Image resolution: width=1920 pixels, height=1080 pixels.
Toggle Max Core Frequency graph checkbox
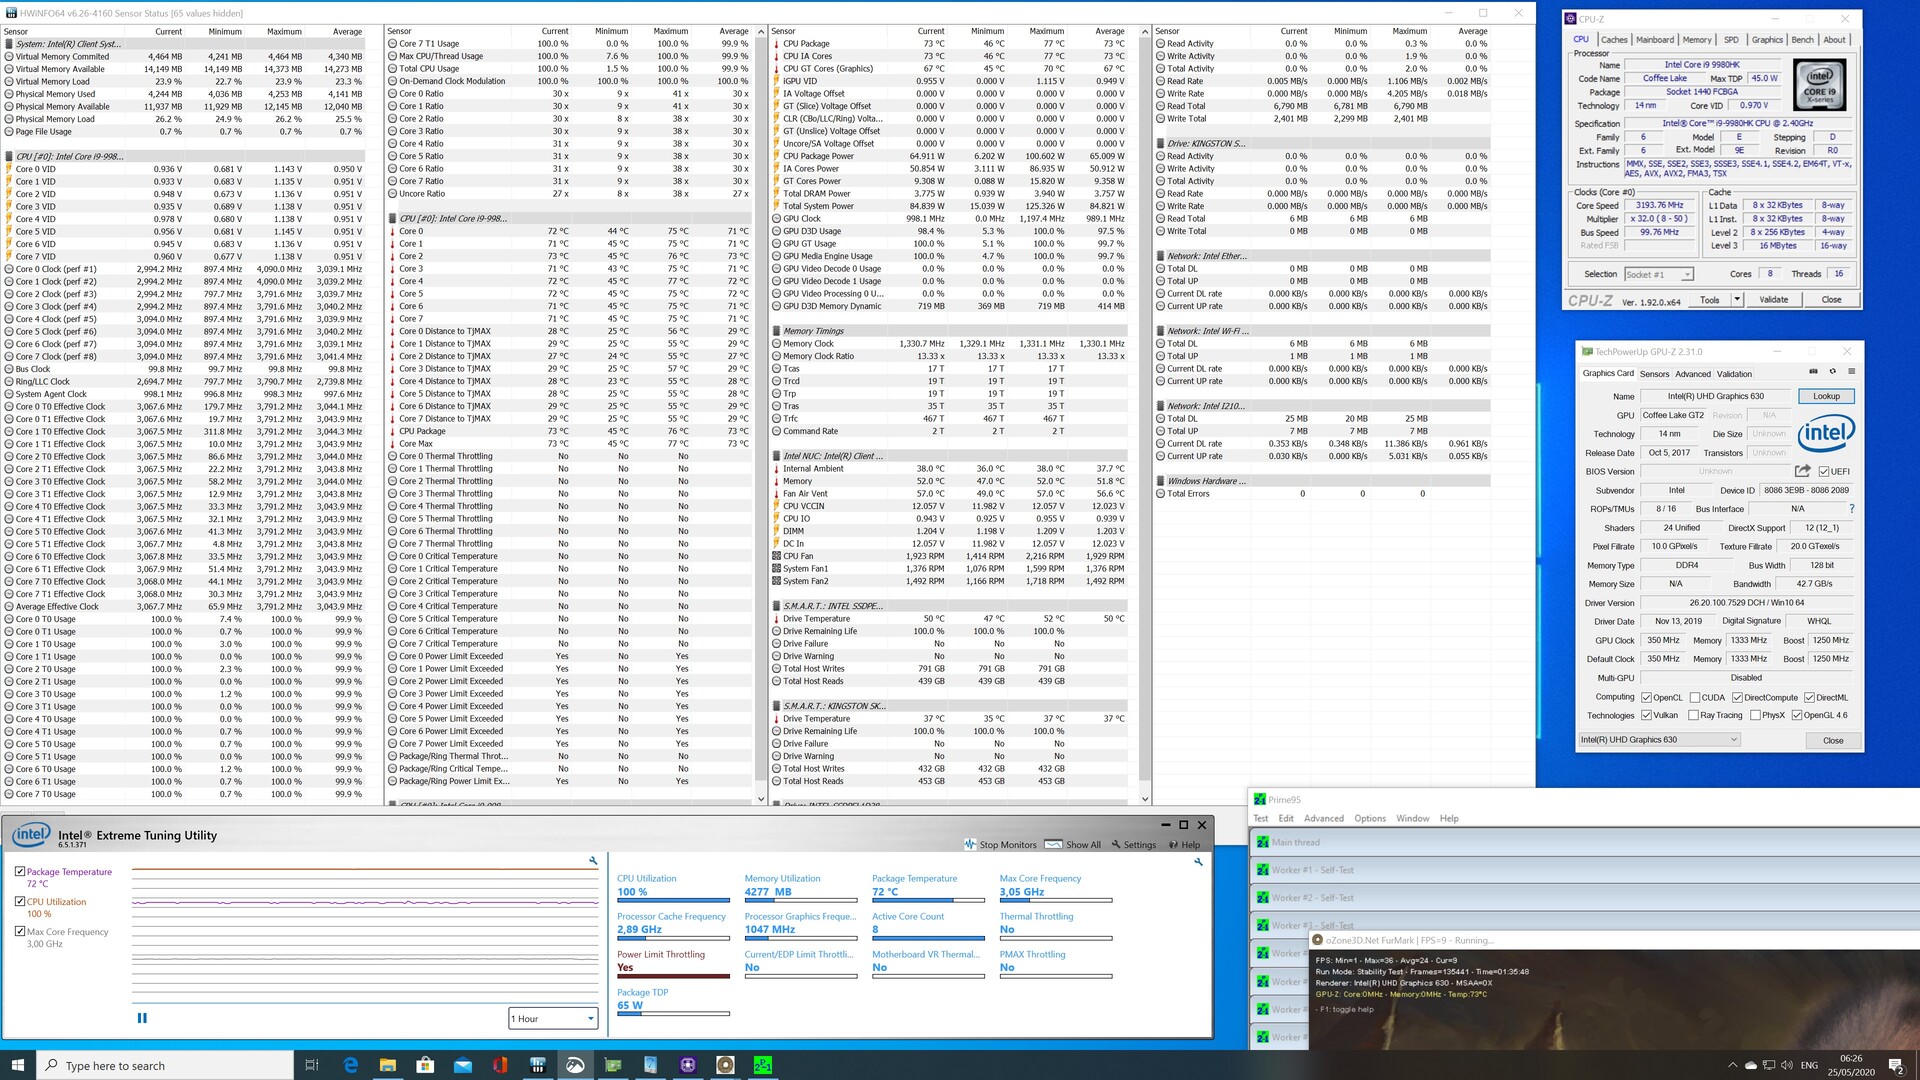[x=20, y=932]
